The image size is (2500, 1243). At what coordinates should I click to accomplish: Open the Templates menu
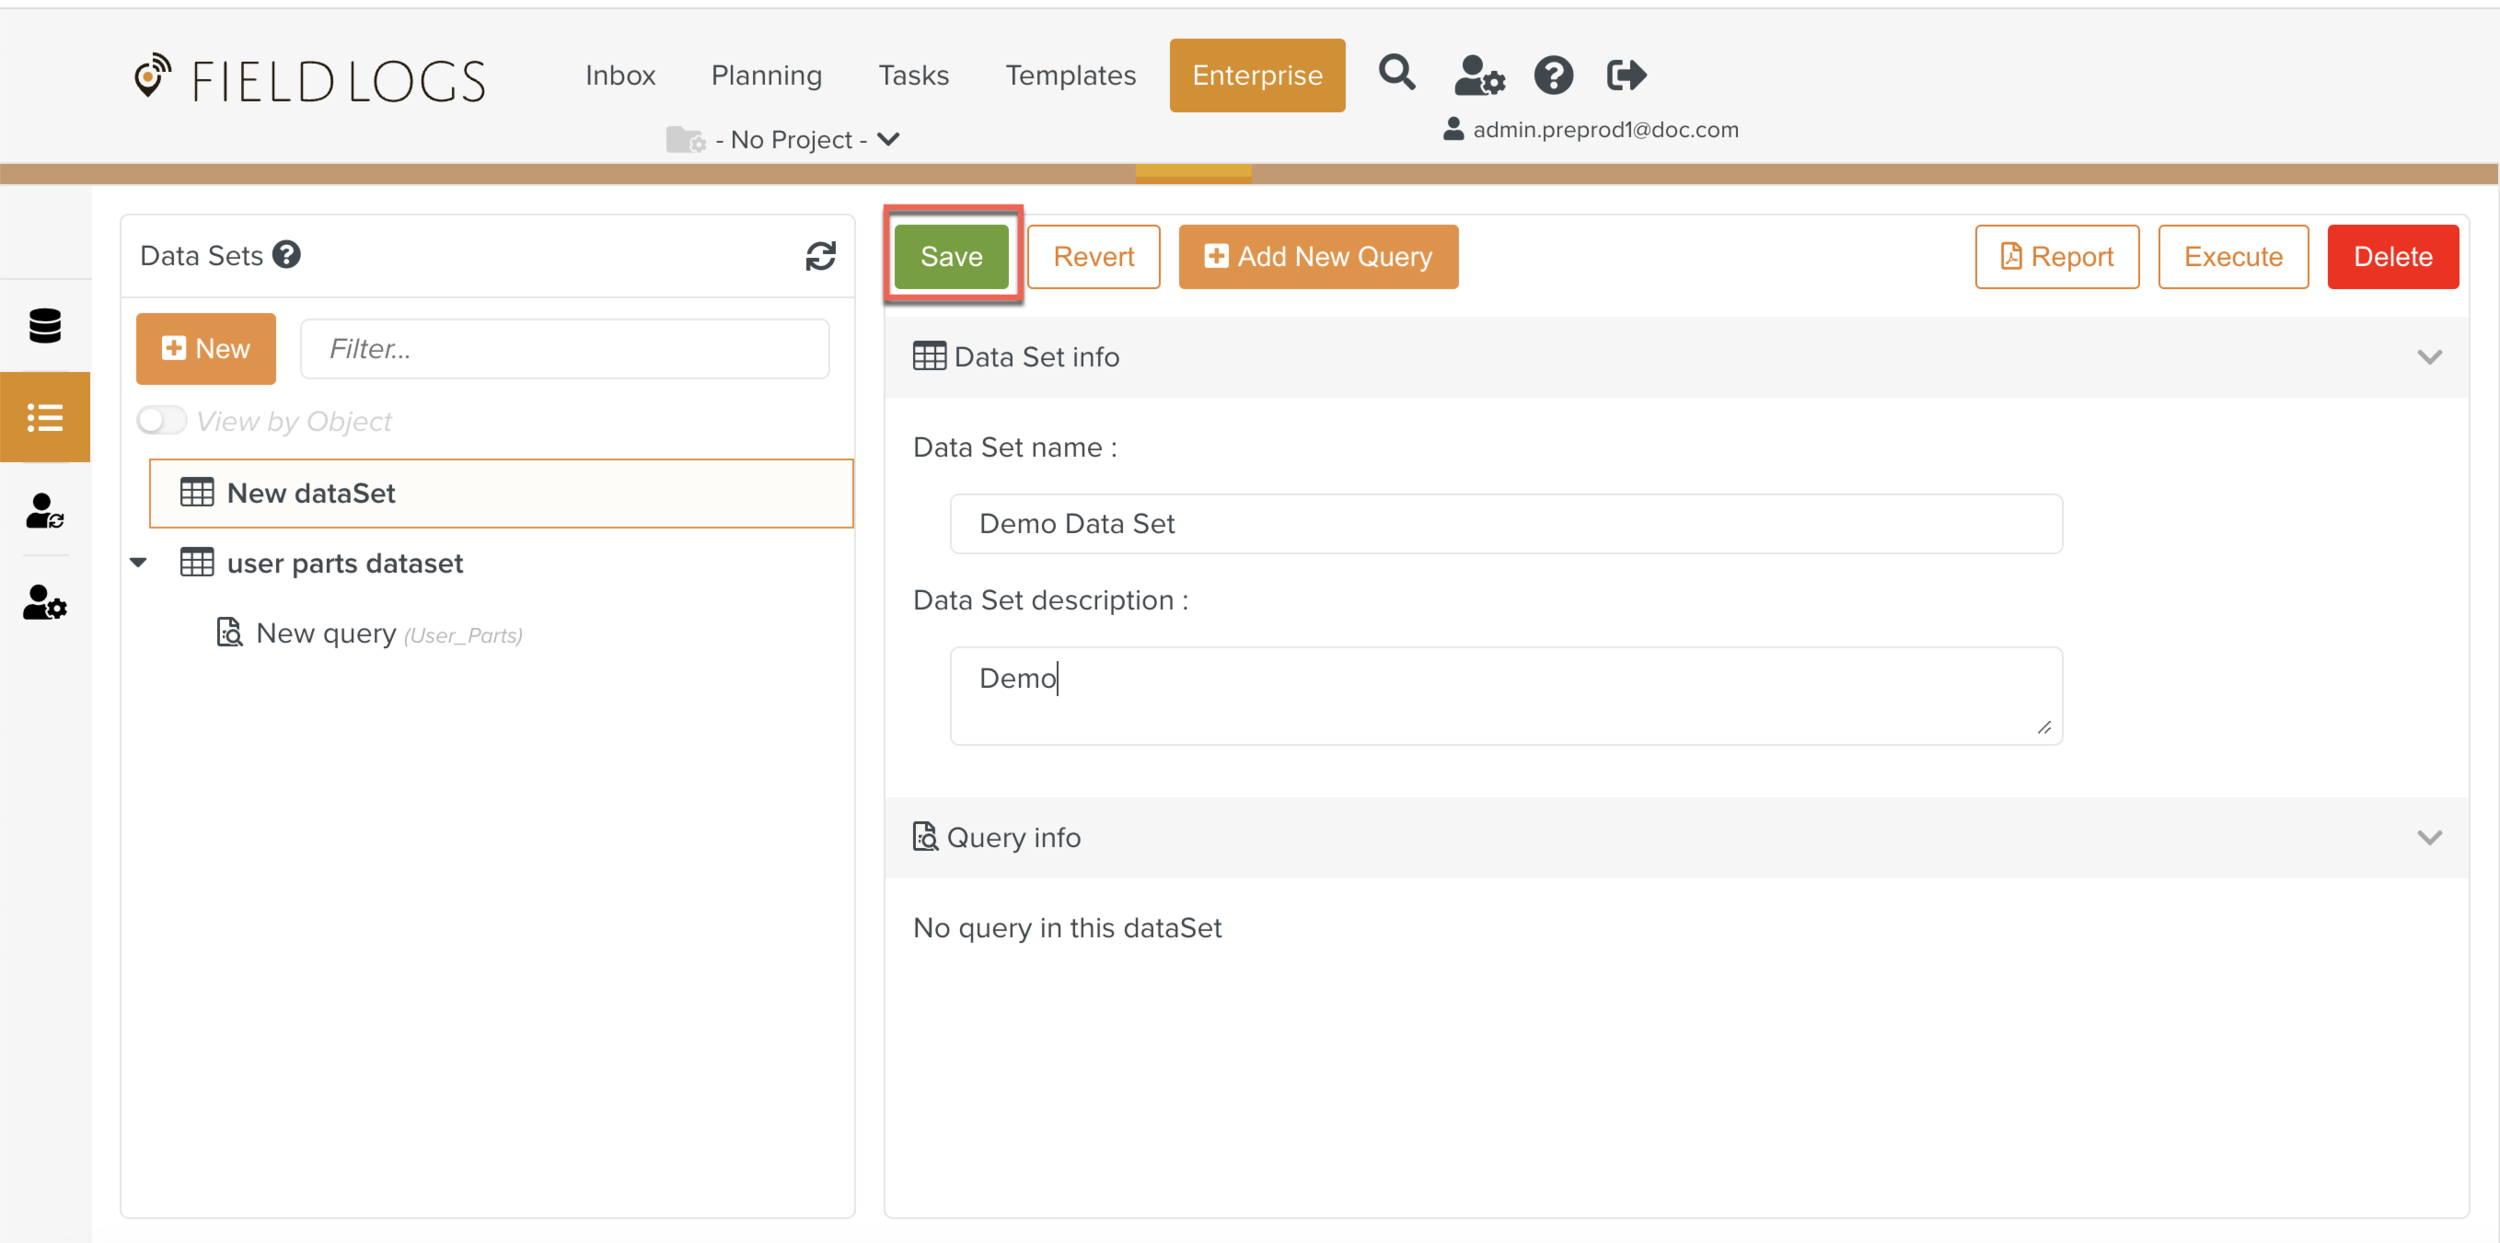click(1070, 75)
